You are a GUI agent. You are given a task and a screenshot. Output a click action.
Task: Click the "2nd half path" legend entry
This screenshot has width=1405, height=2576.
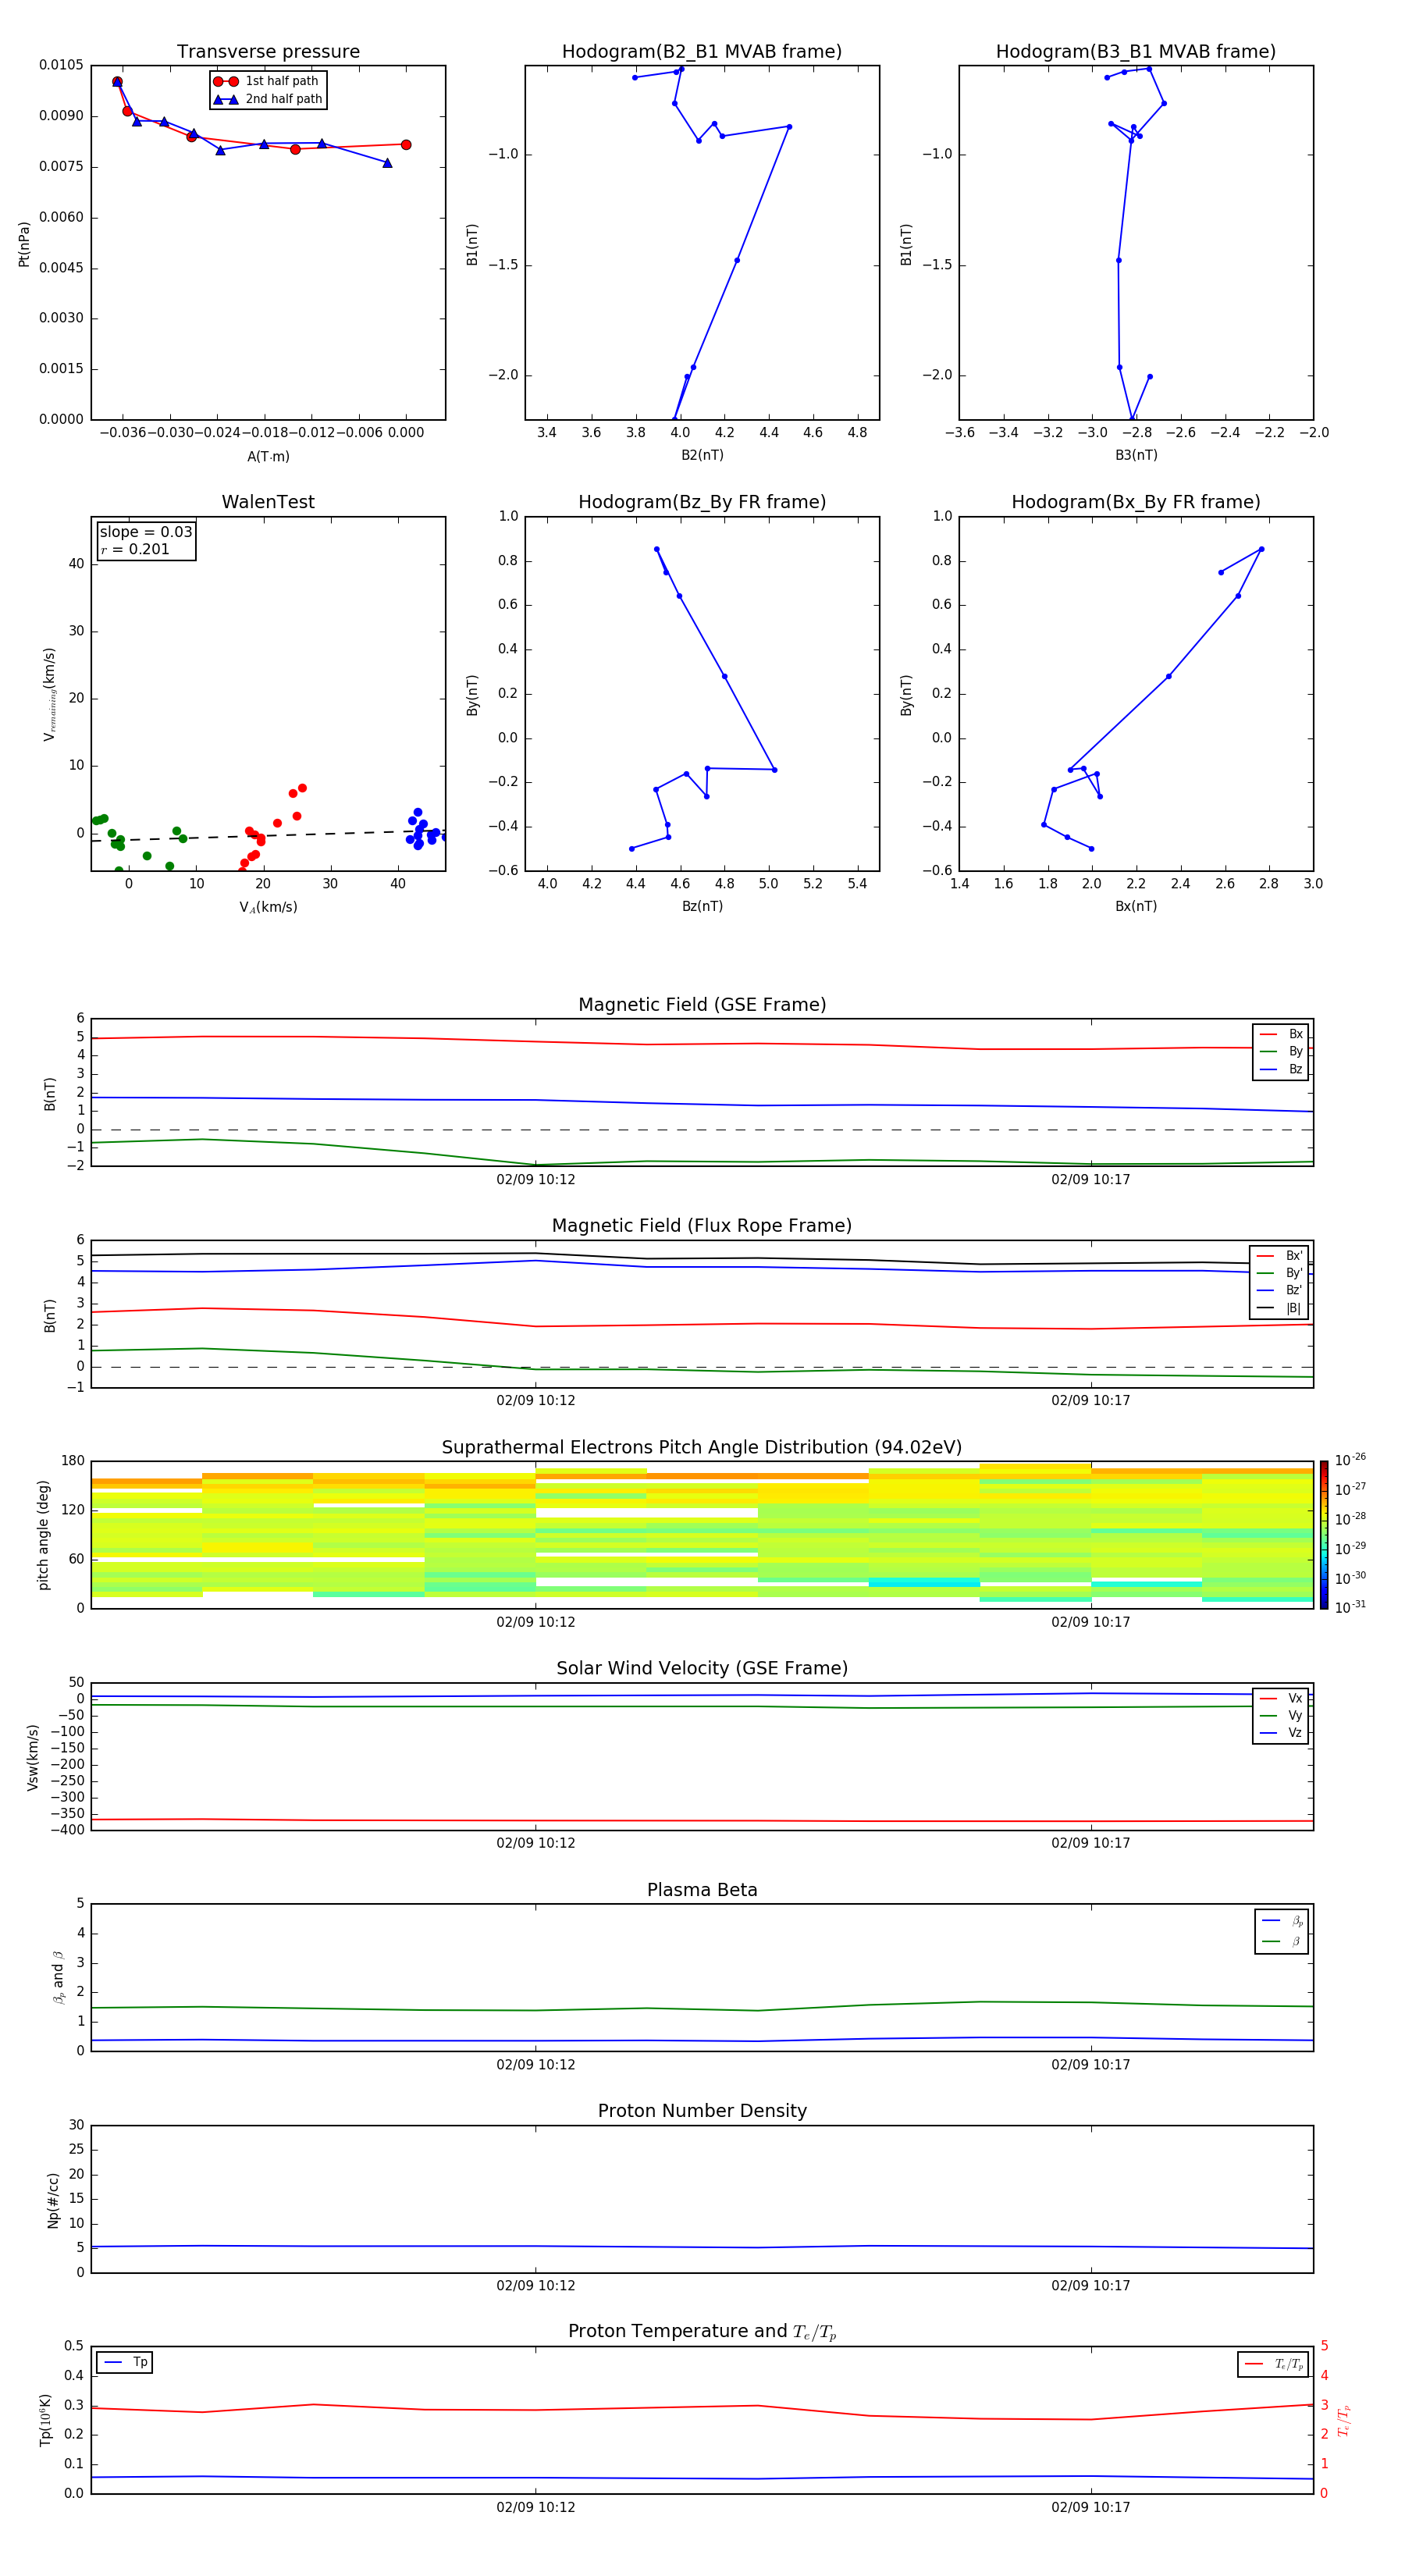pos(267,99)
